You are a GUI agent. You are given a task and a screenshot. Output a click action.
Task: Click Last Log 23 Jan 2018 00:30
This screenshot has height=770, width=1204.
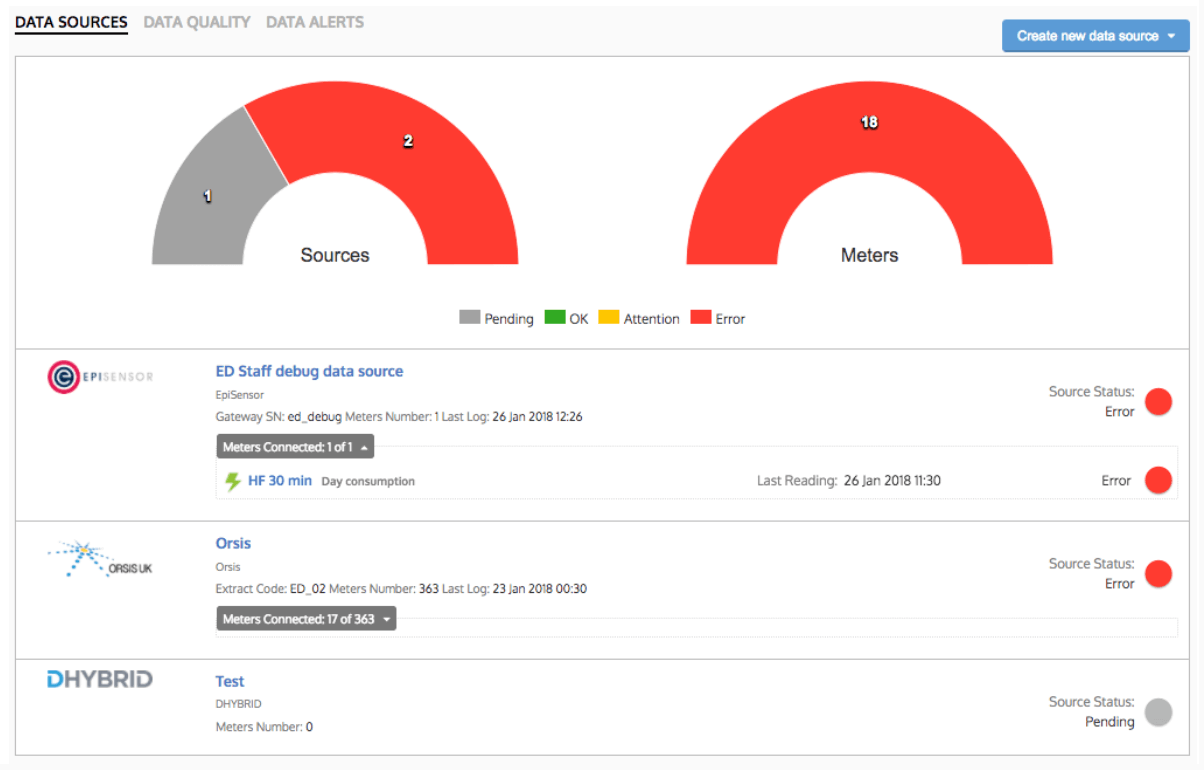click(x=514, y=589)
